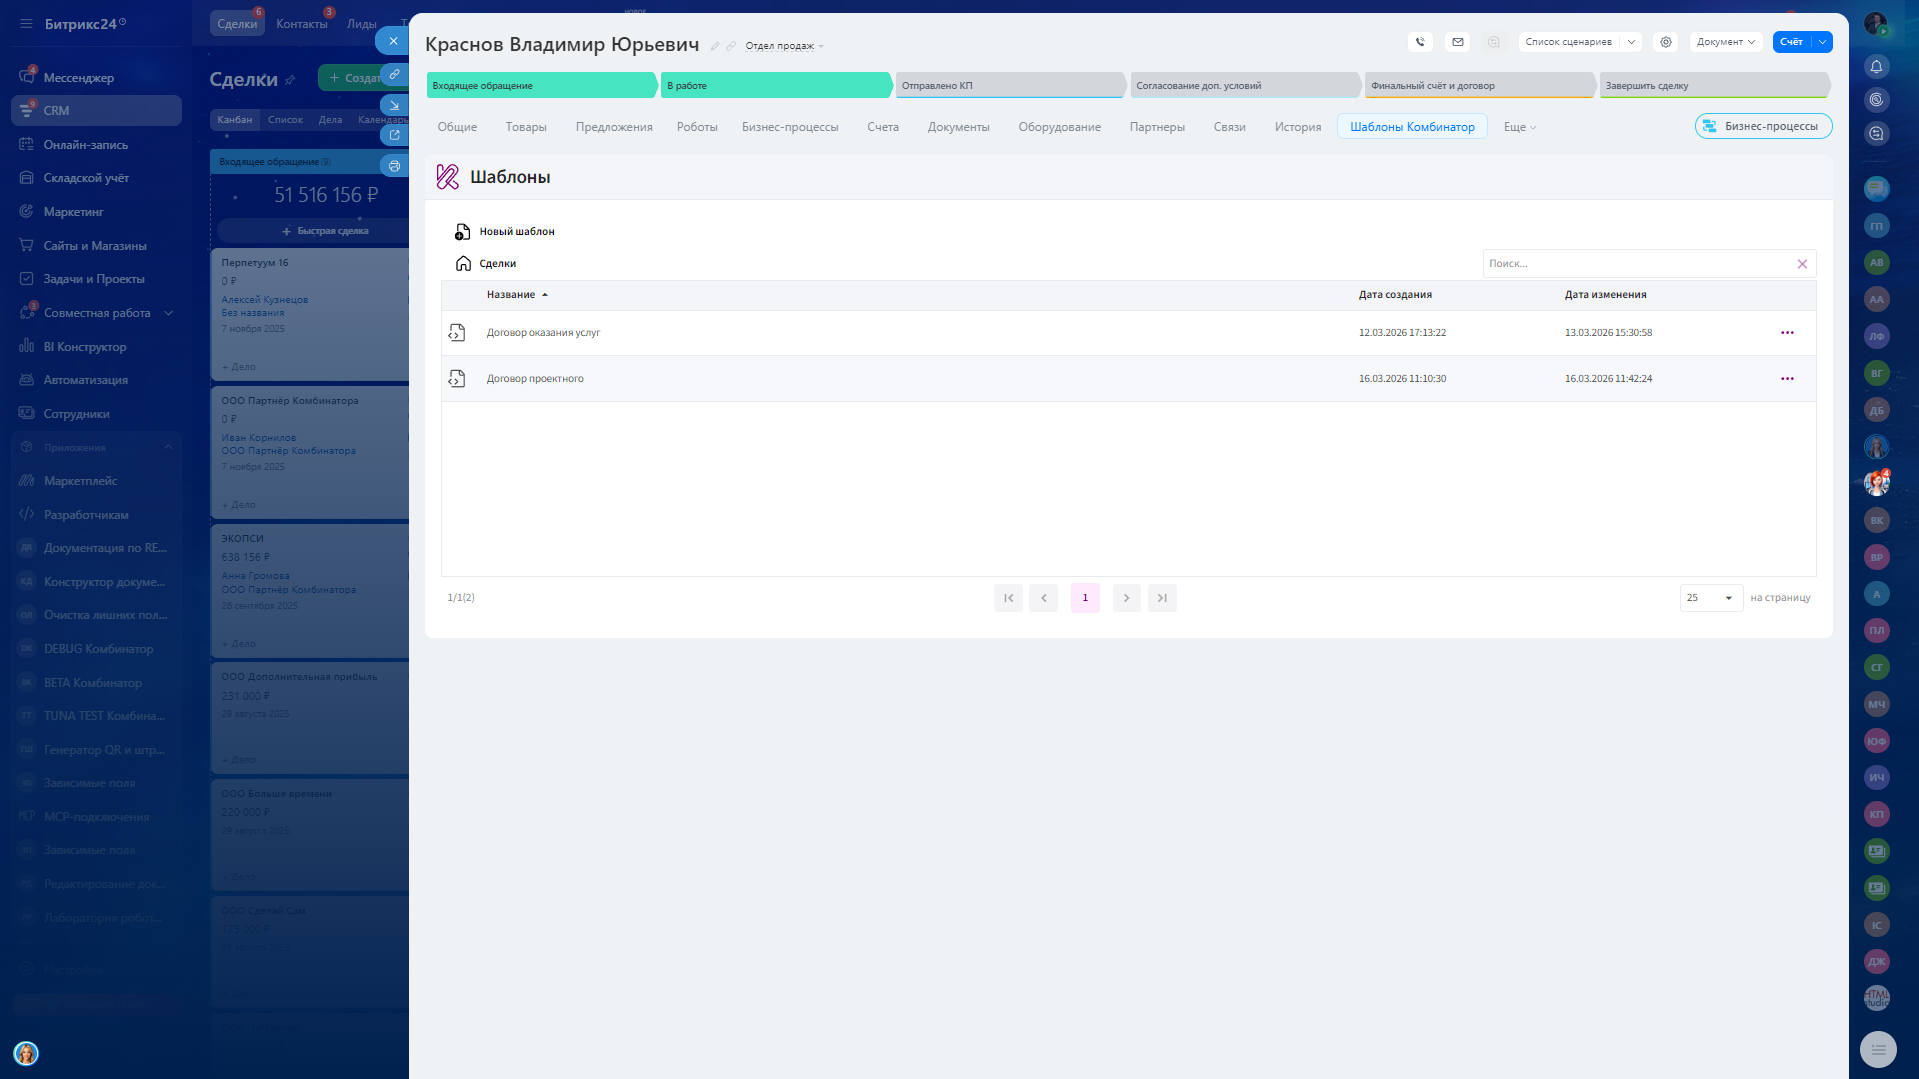The height and width of the screenshot is (1079, 1919).
Task: Set deal stage to Согласование доп. условий
Action: [1245, 86]
